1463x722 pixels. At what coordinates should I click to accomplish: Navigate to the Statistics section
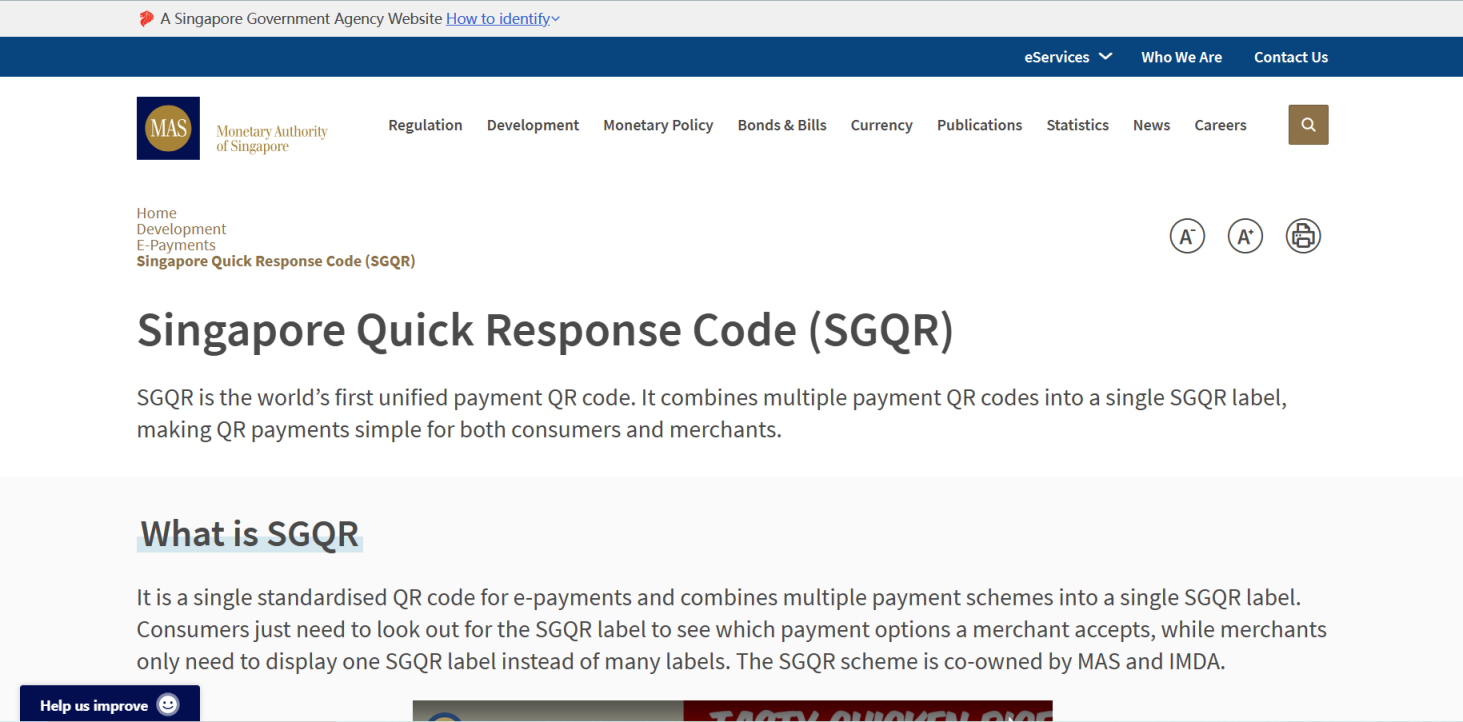1077,125
